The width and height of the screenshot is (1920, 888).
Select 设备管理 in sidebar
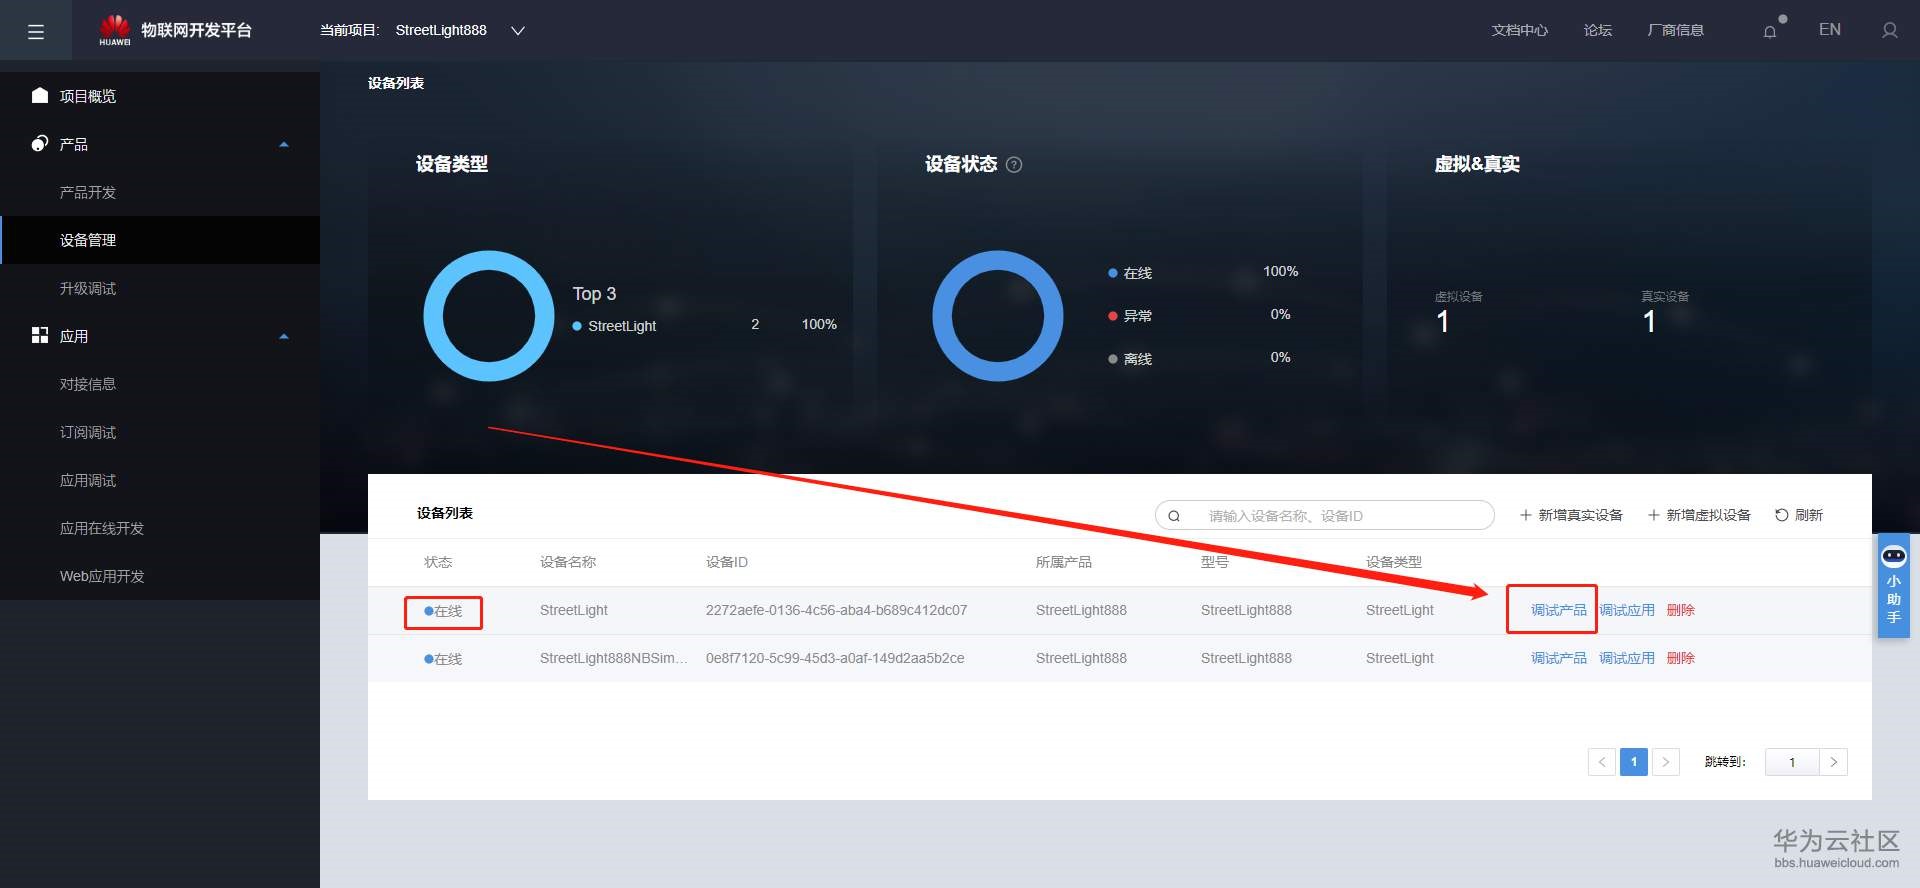tap(160, 240)
